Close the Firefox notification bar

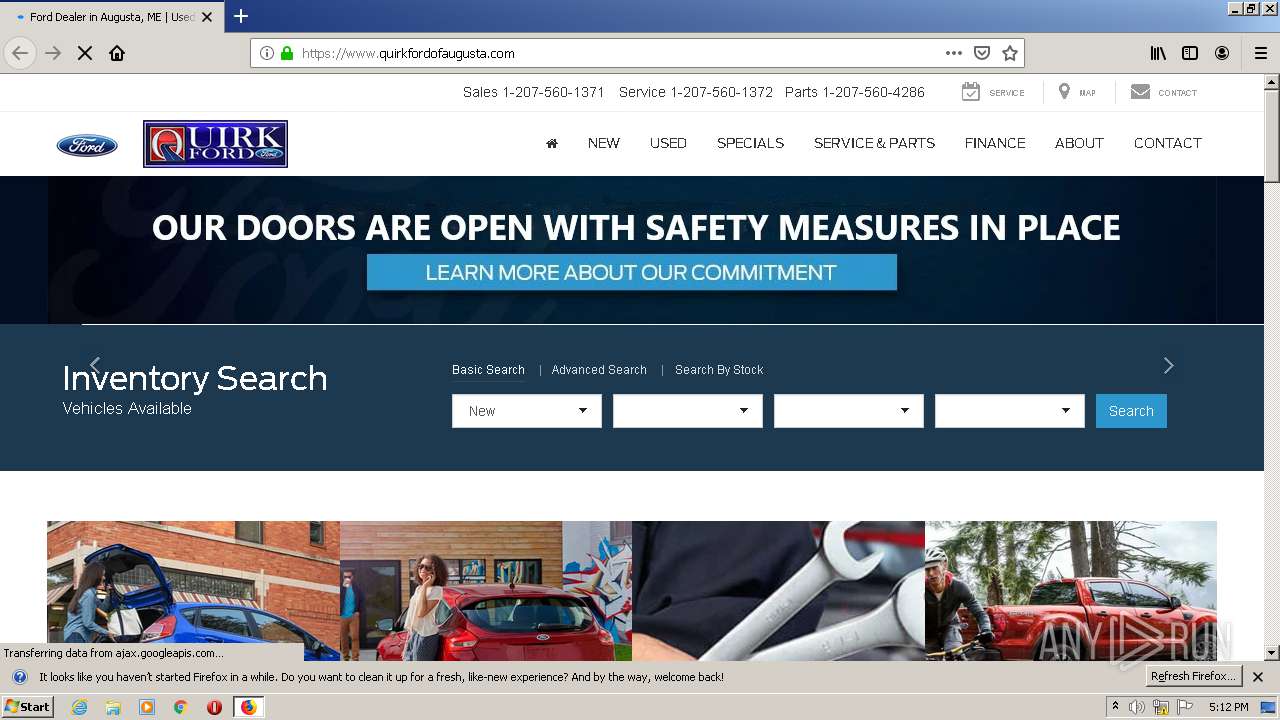pos(1258,677)
